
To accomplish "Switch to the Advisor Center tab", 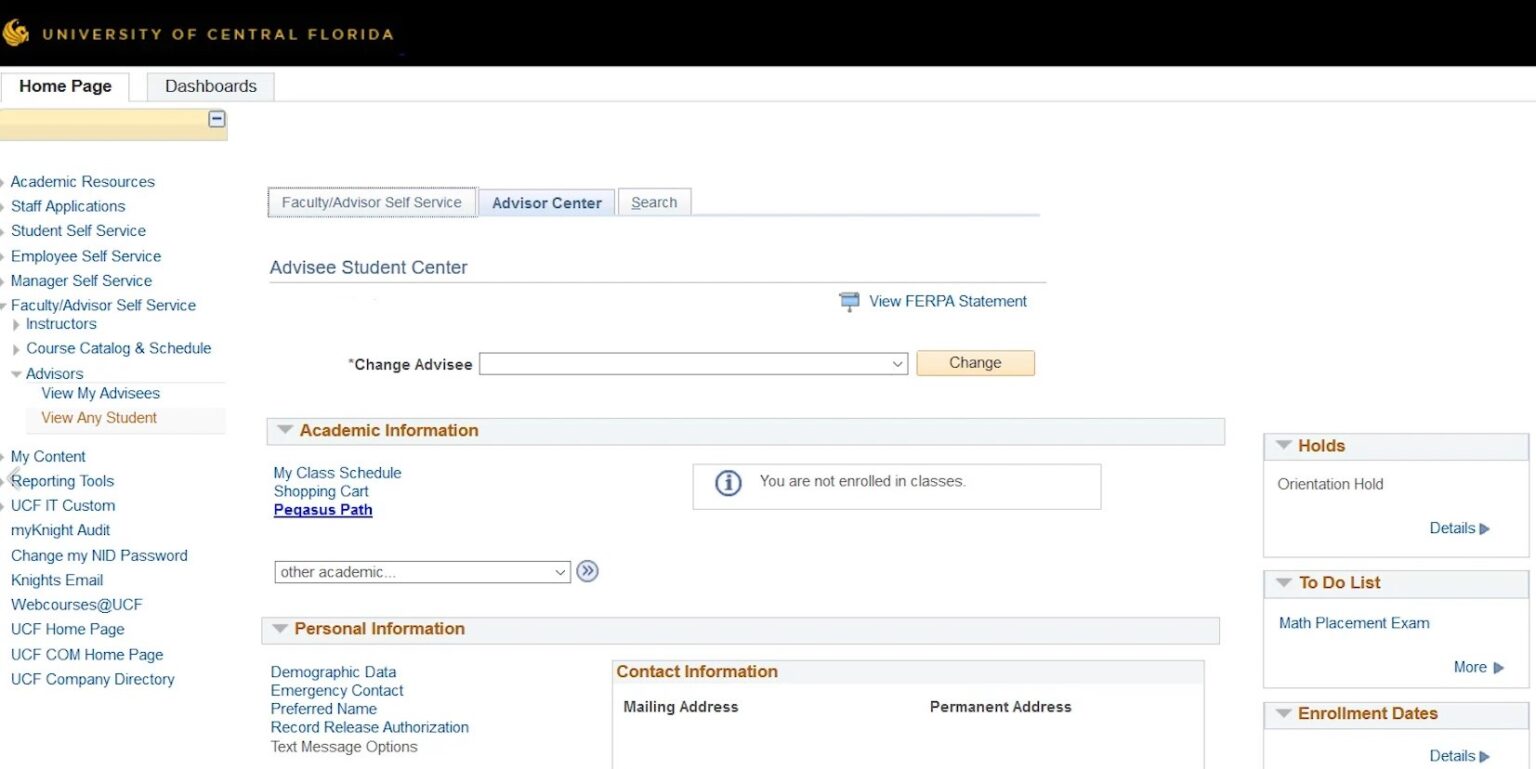I will point(546,202).
